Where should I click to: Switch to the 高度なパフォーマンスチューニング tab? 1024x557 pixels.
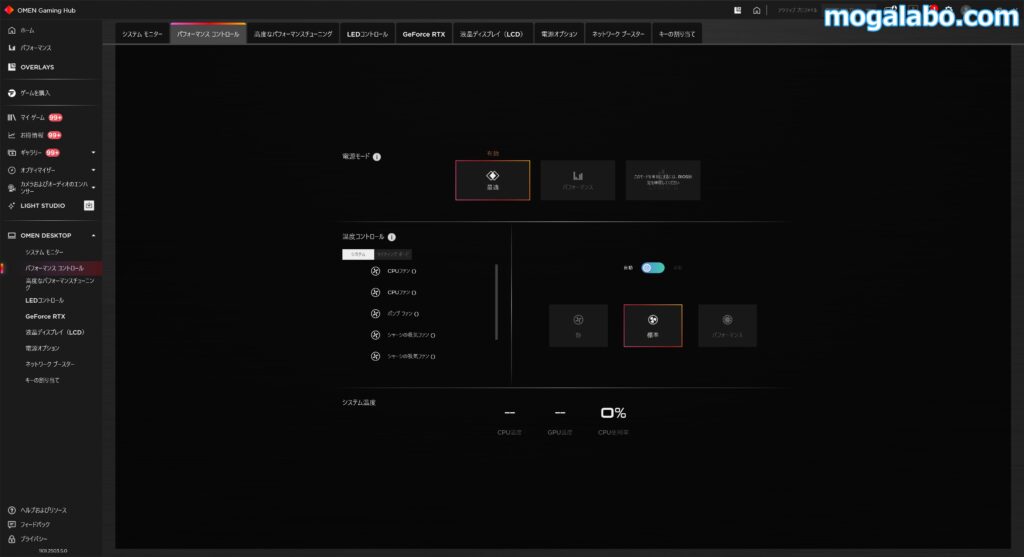293,34
